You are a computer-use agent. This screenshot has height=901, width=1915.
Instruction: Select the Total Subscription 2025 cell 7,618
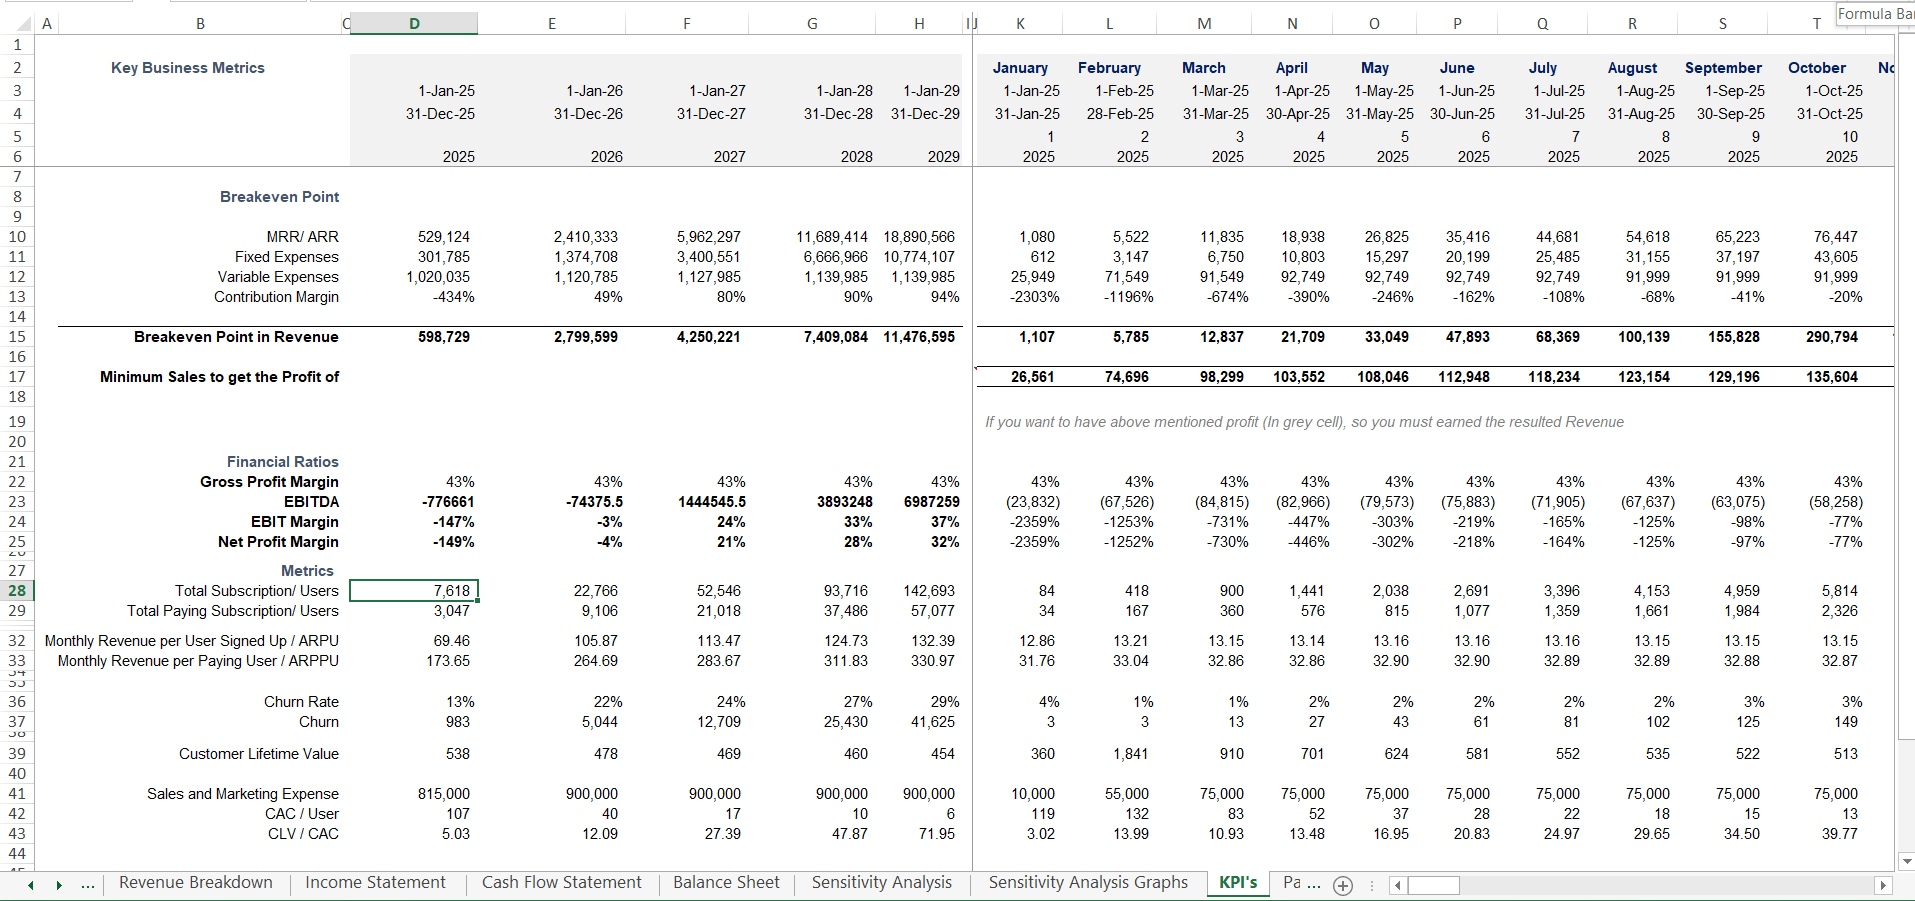pyautogui.click(x=414, y=591)
